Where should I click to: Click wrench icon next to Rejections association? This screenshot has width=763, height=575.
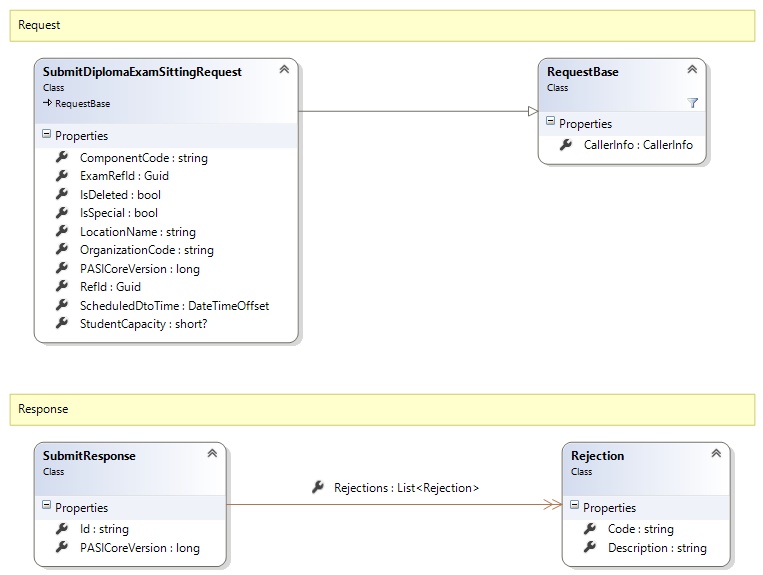[318, 487]
